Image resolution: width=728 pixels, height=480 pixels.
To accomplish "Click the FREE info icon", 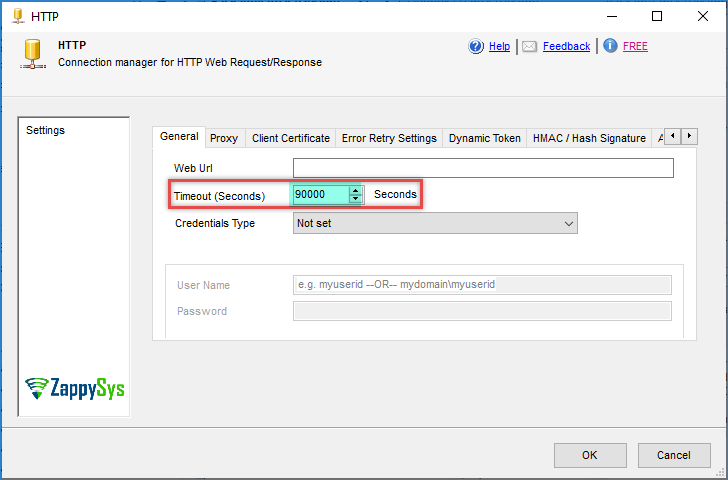I will click(610, 46).
